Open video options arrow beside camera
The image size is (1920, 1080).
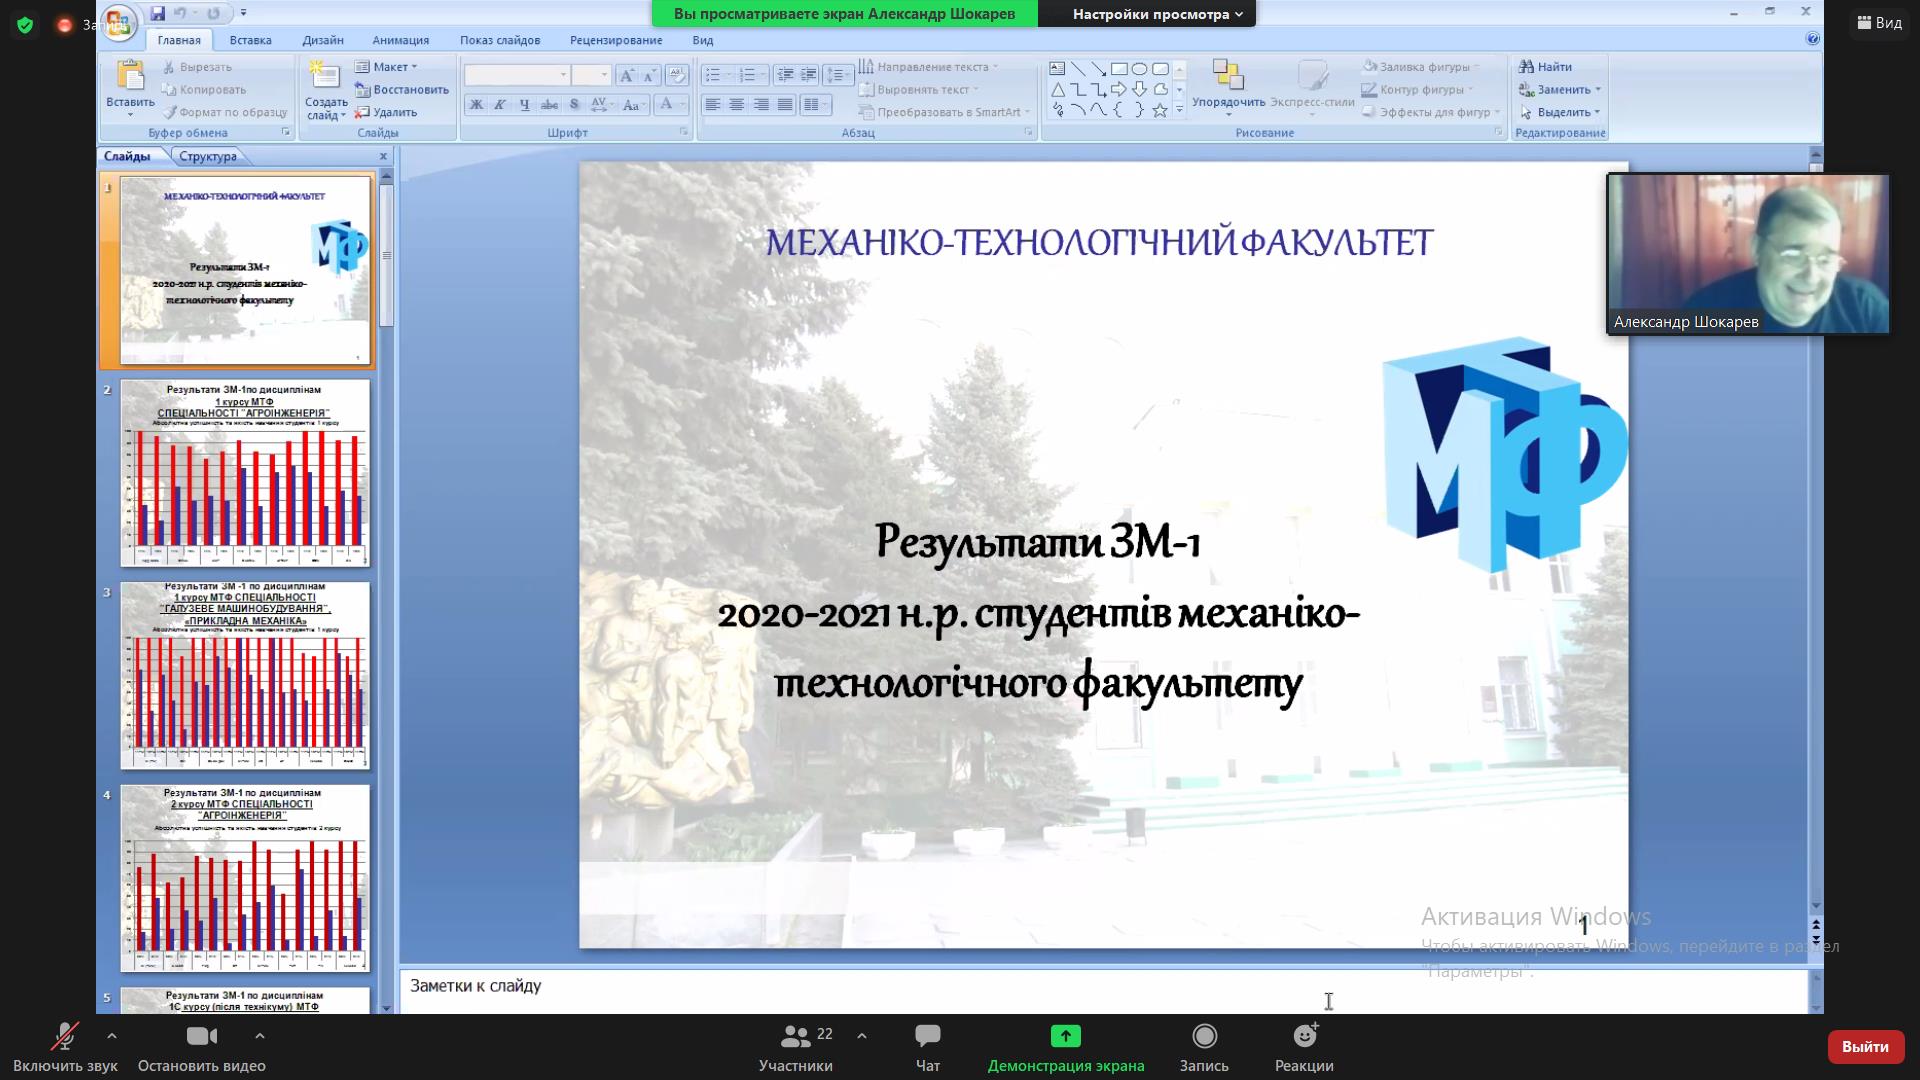[x=260, y=1036]
